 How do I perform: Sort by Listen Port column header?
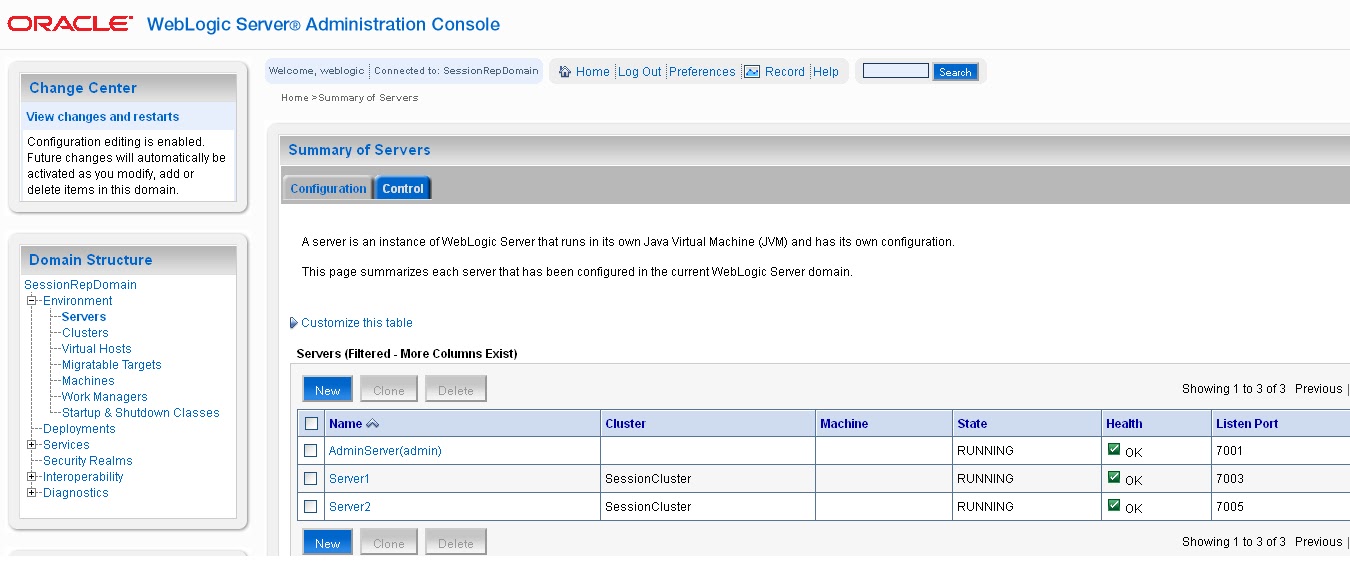[1247, 424]
